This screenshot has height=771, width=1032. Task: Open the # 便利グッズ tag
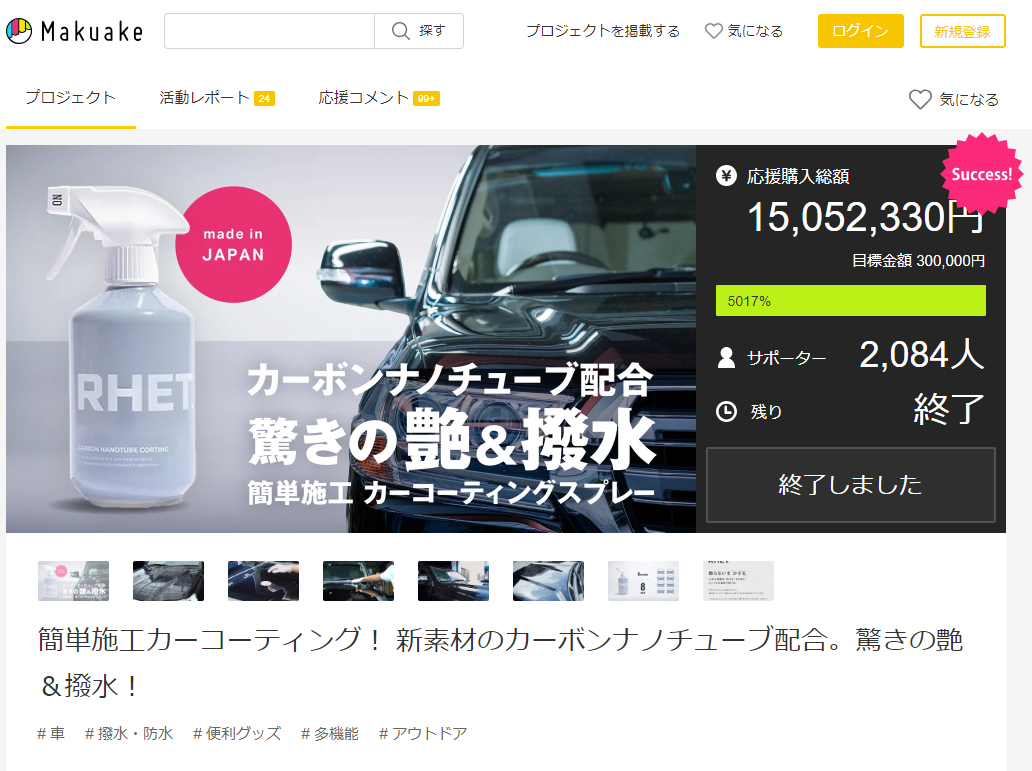237,733
